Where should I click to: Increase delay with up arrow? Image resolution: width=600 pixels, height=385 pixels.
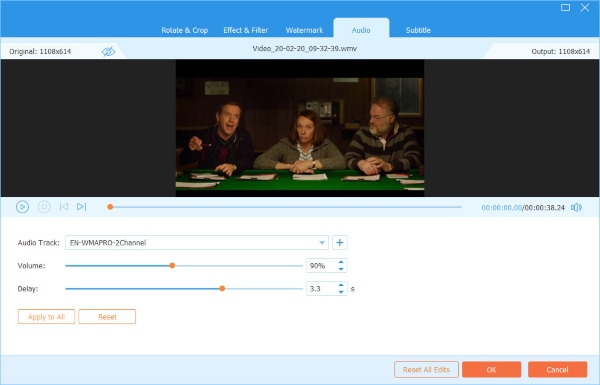point(341,285)
